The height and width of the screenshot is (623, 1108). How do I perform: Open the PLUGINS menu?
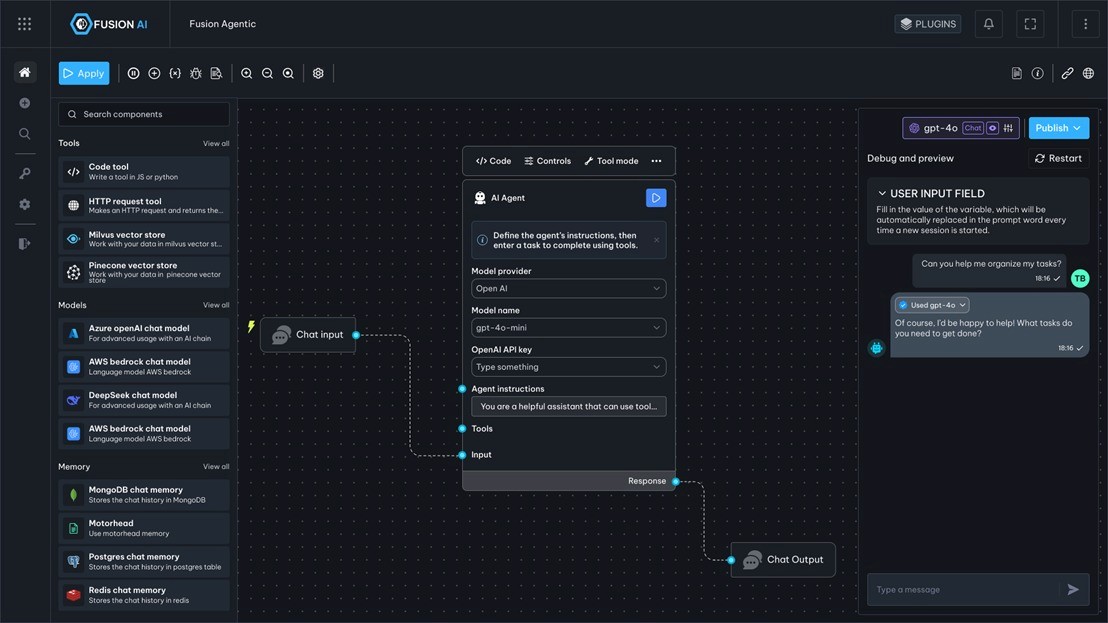click(x=928, y=24)
